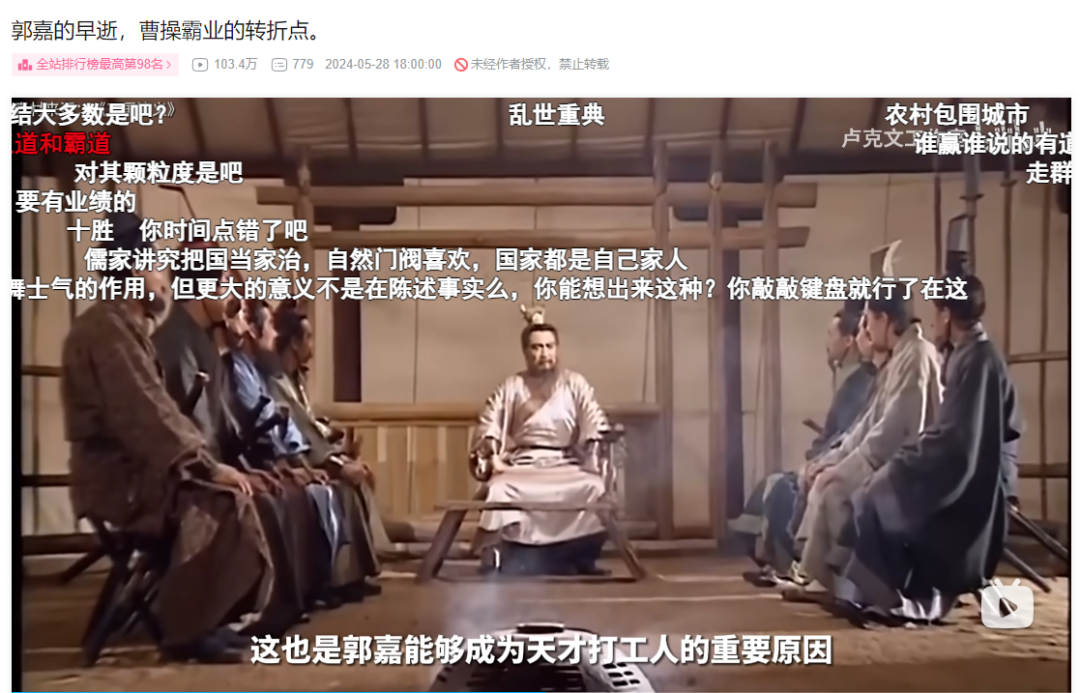Select the 农村包围城市 danmaku comment
Viewport: 1080px width, 693px height.
[x=957, y=114]
